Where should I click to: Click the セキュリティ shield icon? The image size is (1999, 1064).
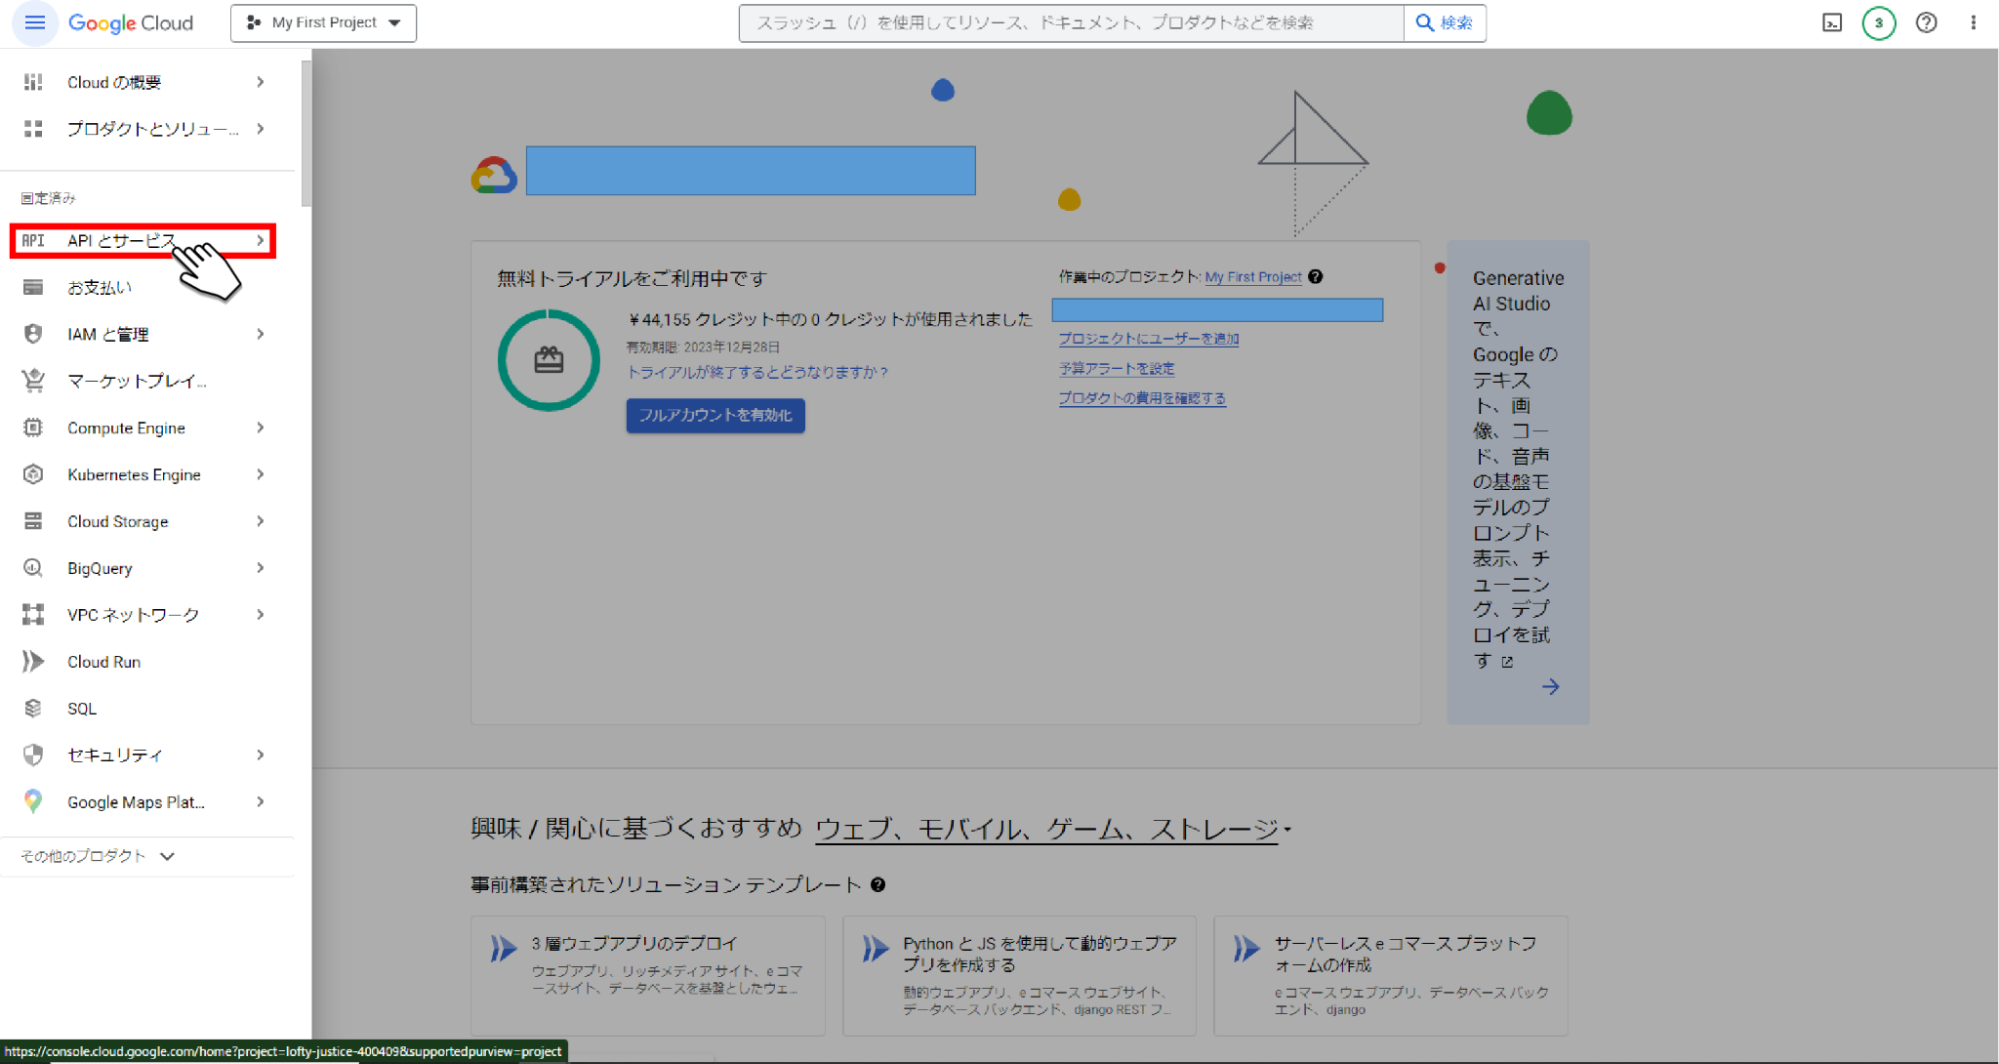[33, 755]
